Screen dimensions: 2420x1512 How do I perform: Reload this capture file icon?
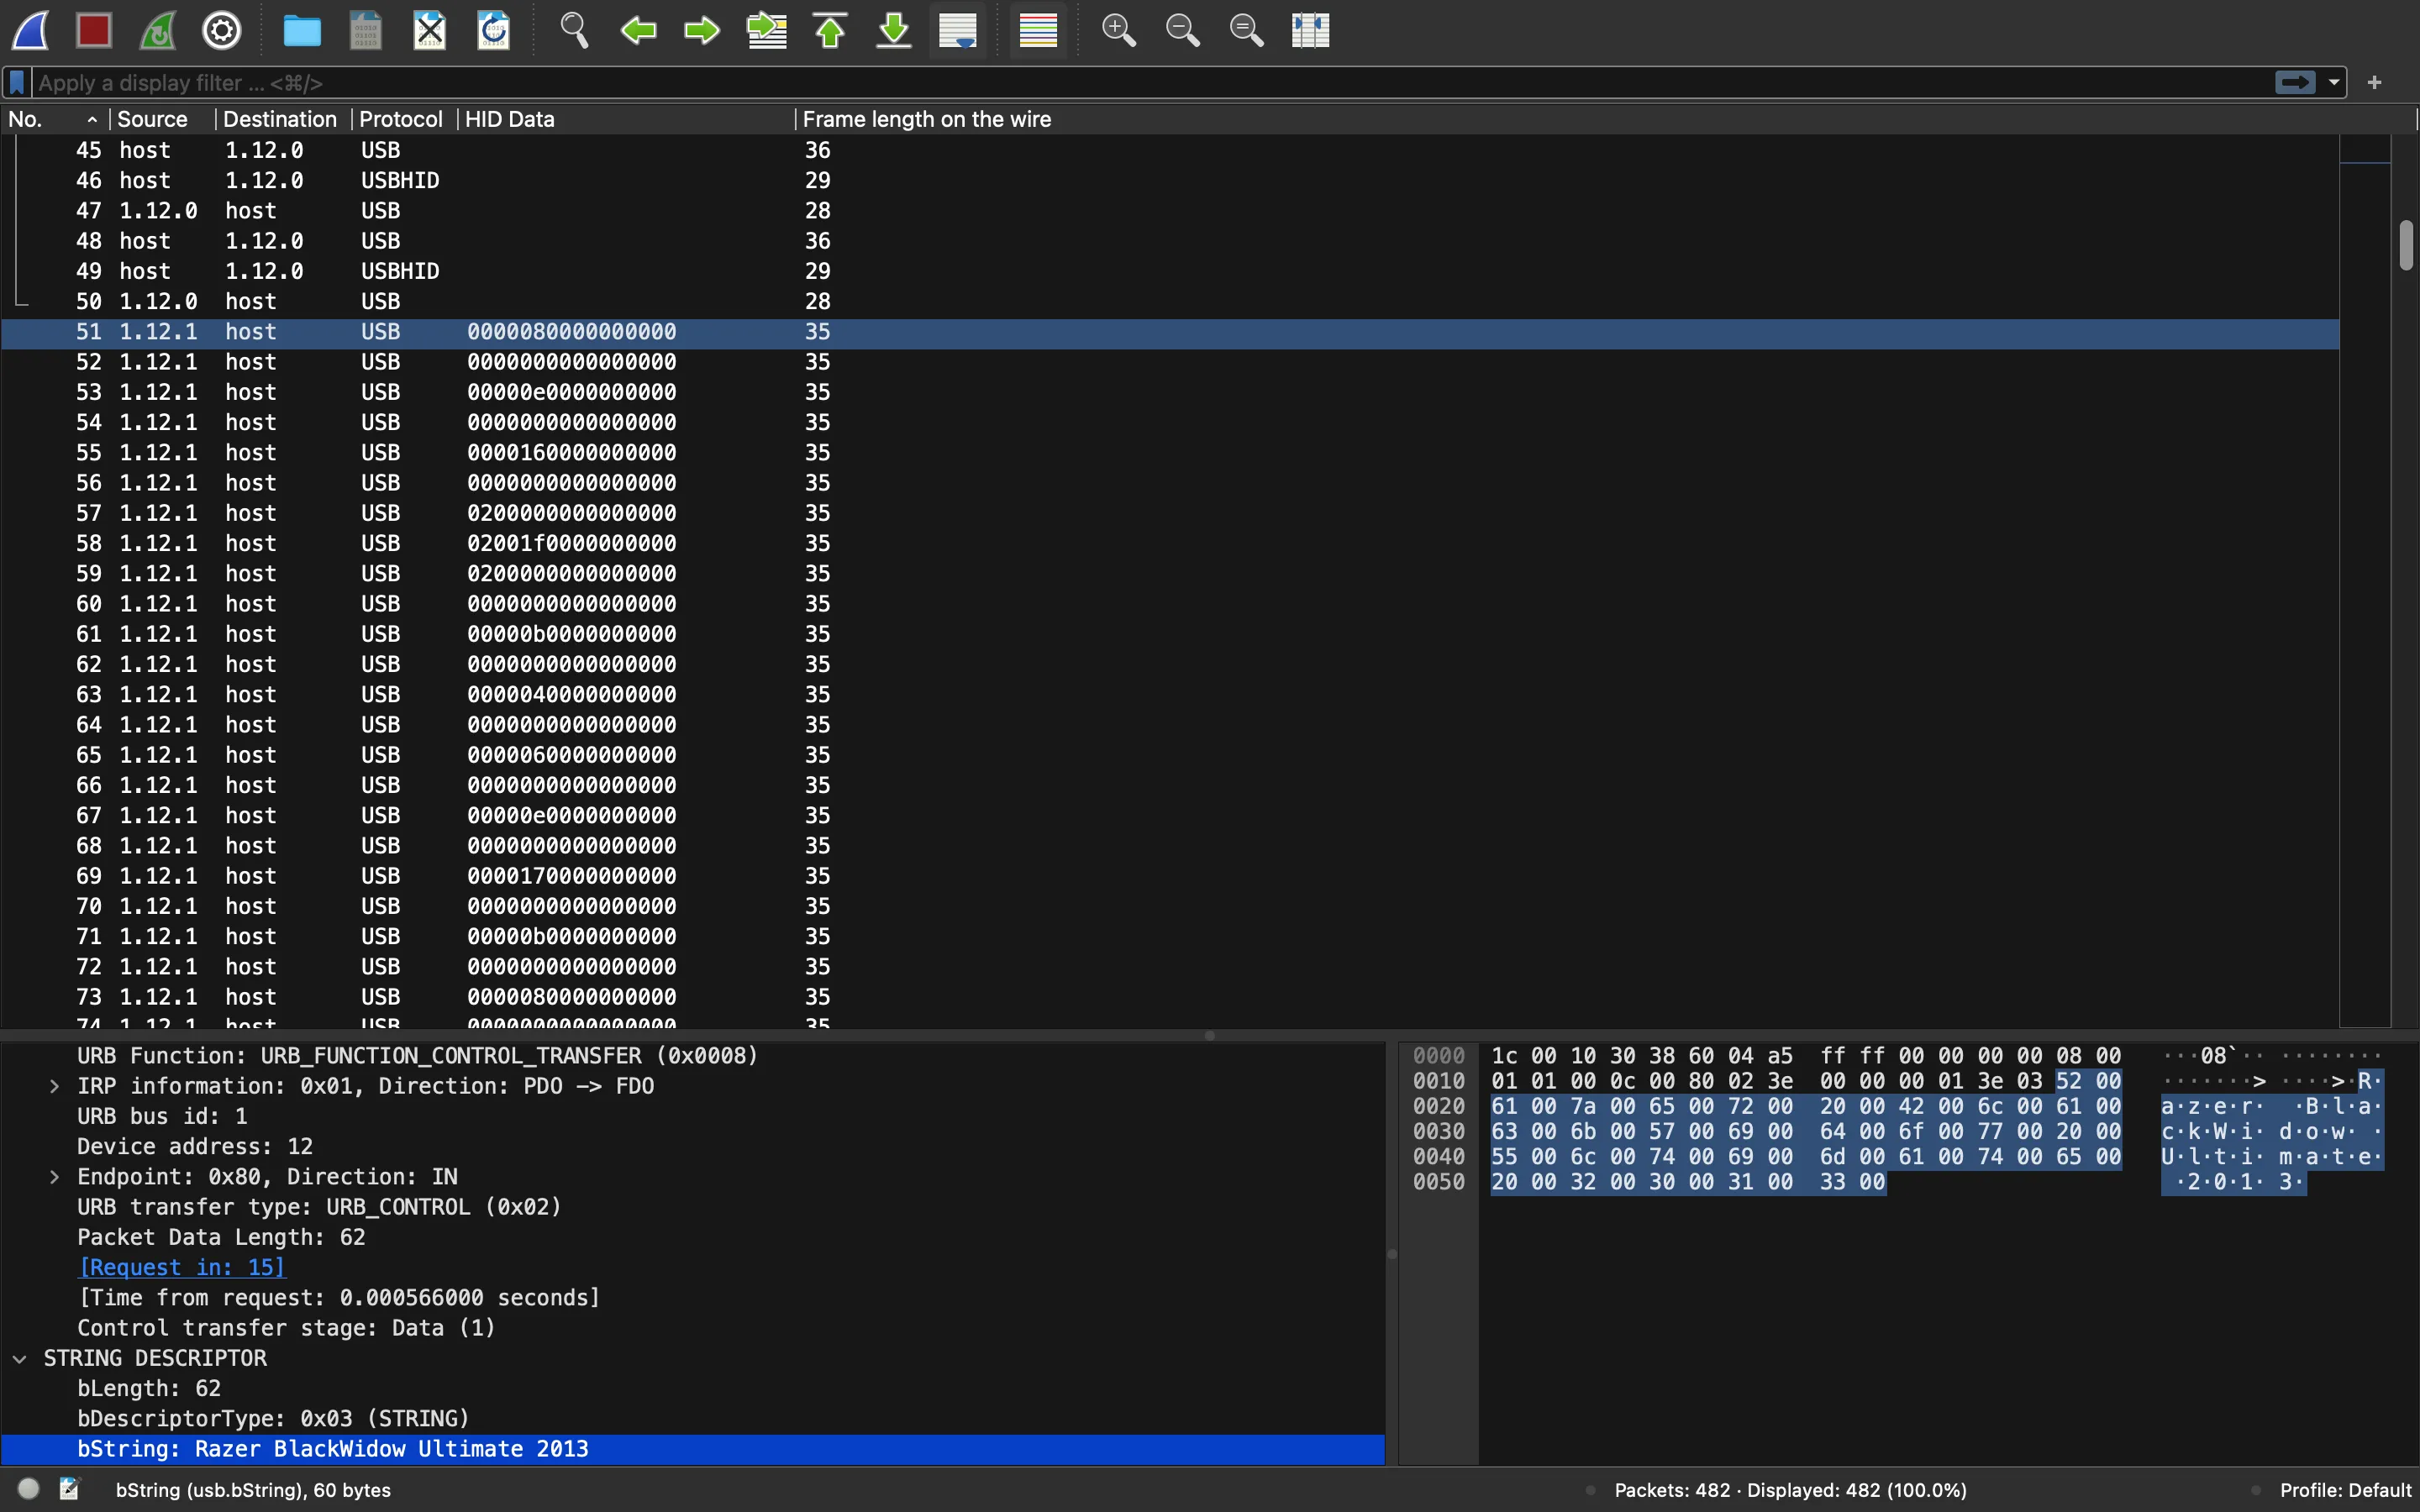(x=494, y=30)
